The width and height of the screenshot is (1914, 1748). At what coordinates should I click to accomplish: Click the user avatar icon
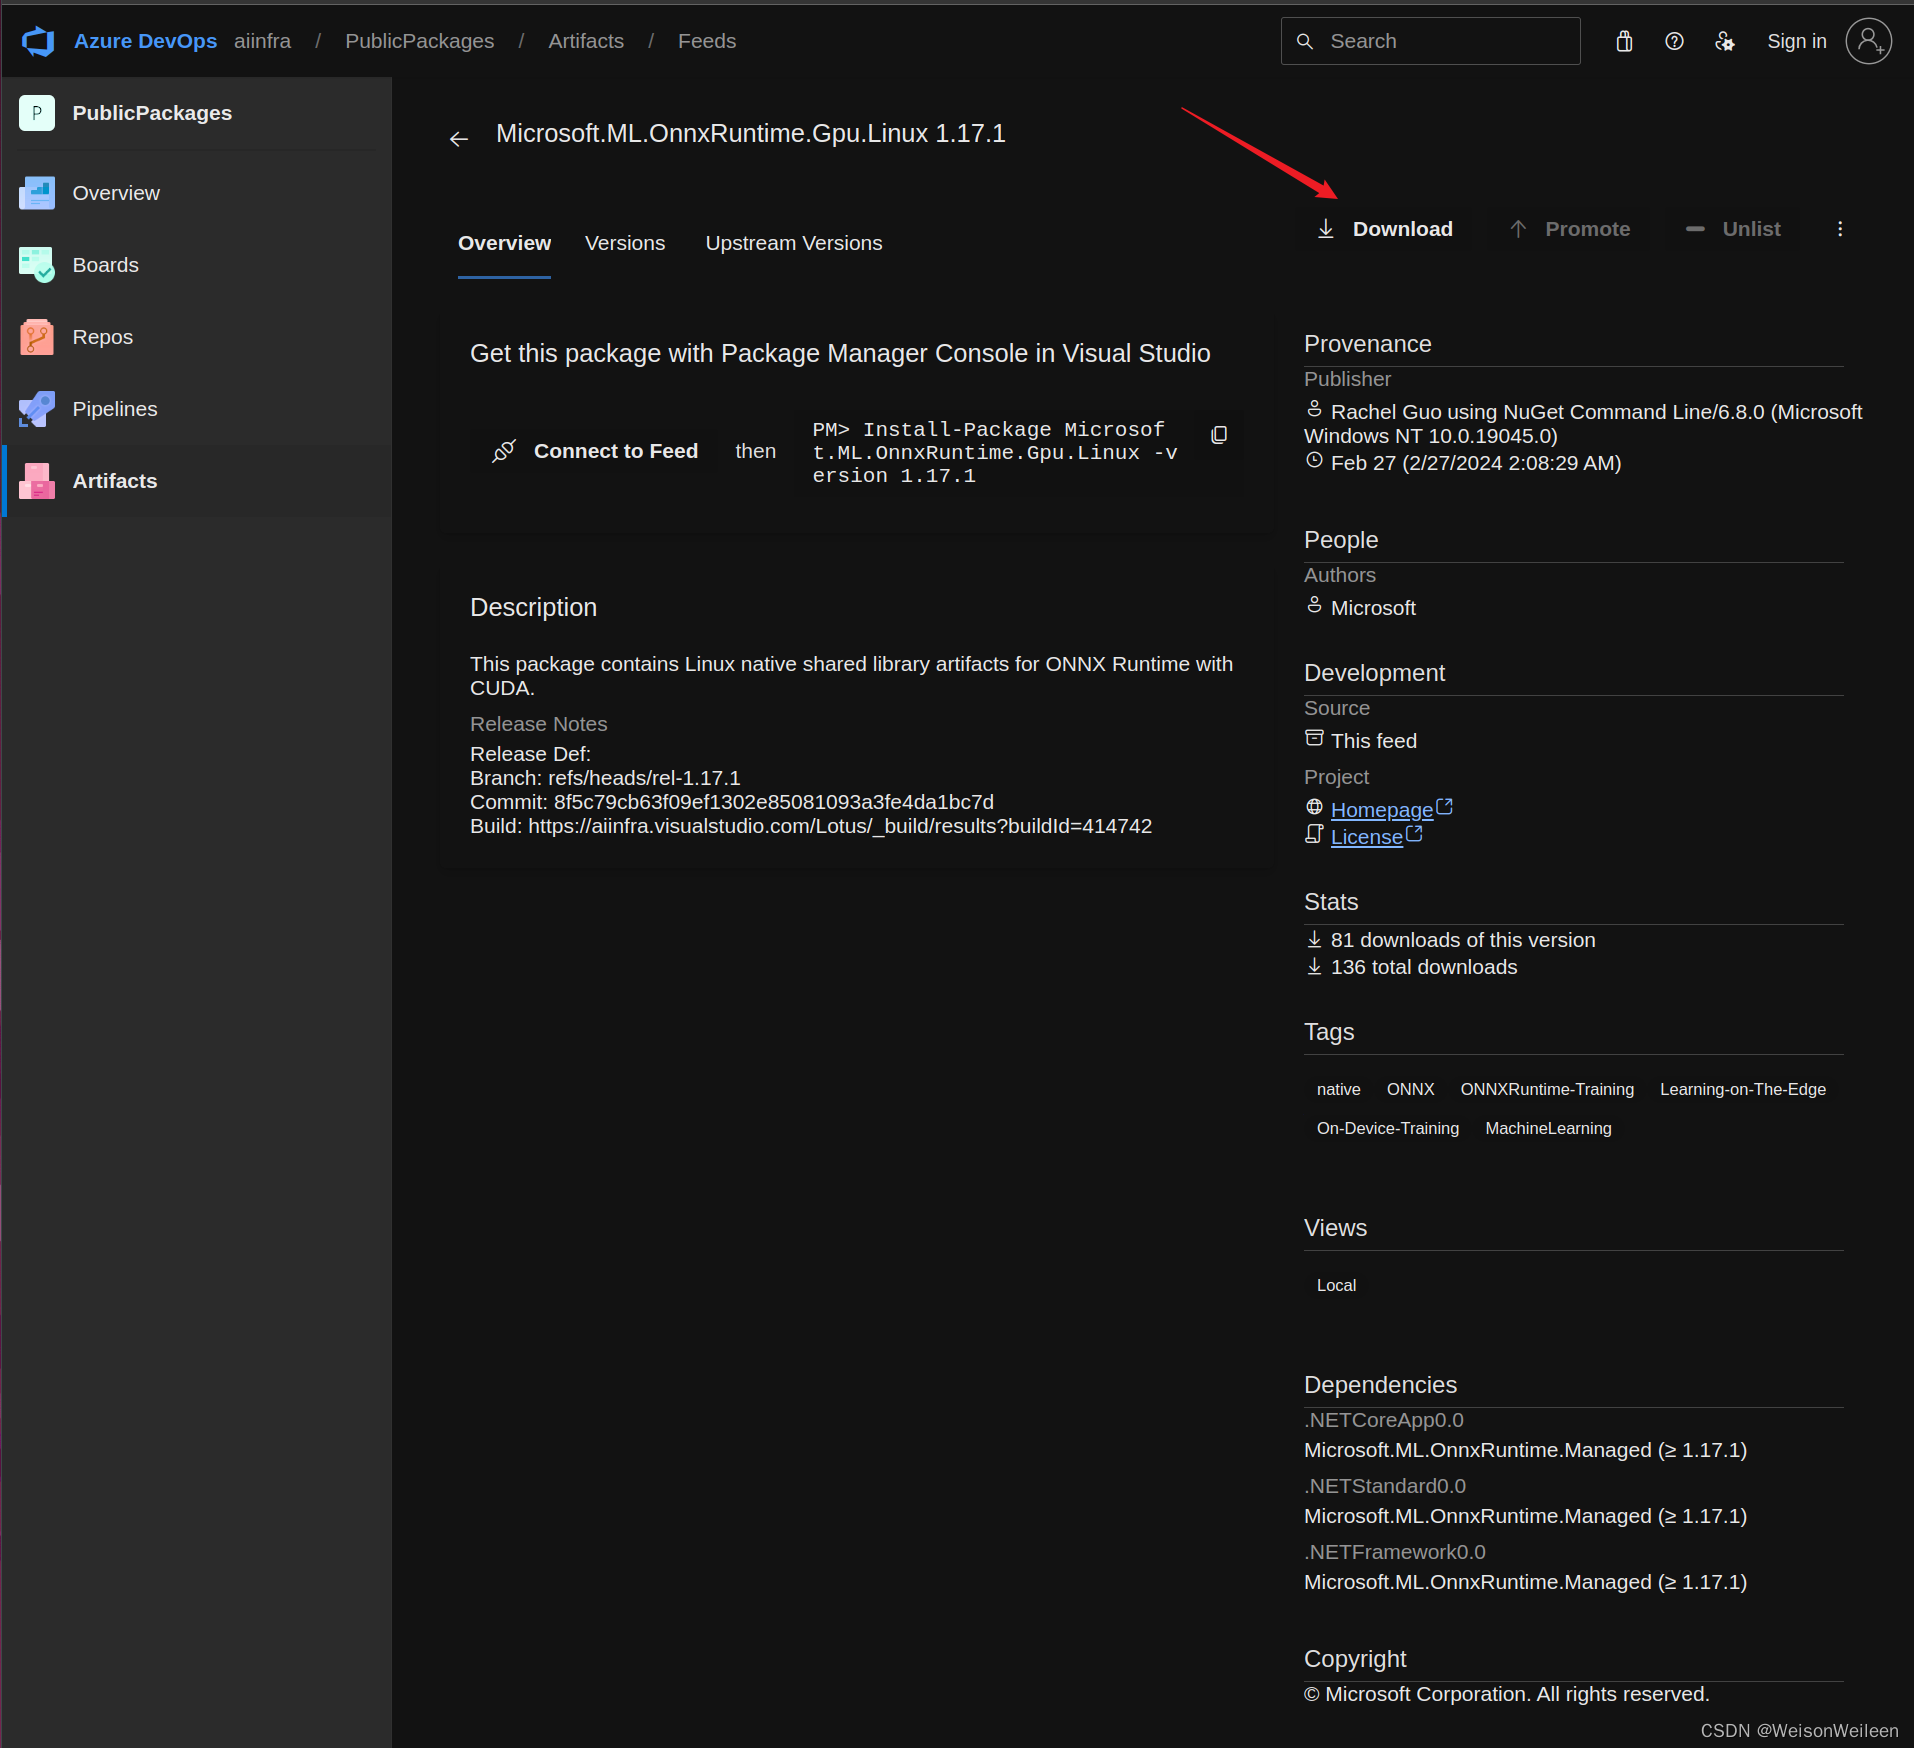(x=1868, y=41)
